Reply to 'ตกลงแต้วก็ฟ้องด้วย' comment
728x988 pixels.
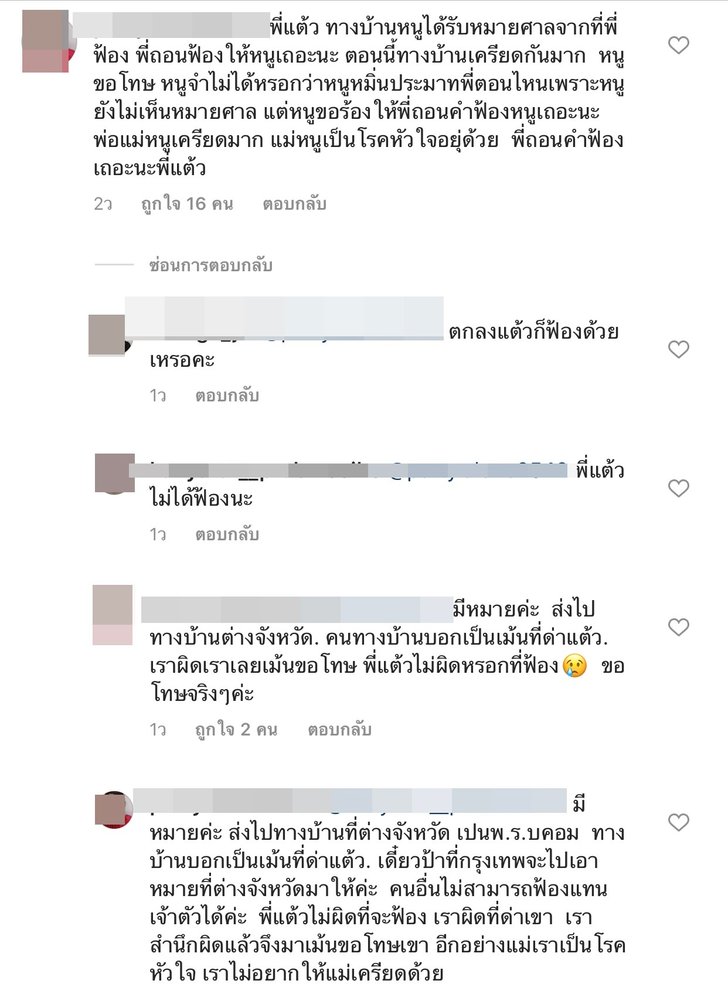click(227, 395)
